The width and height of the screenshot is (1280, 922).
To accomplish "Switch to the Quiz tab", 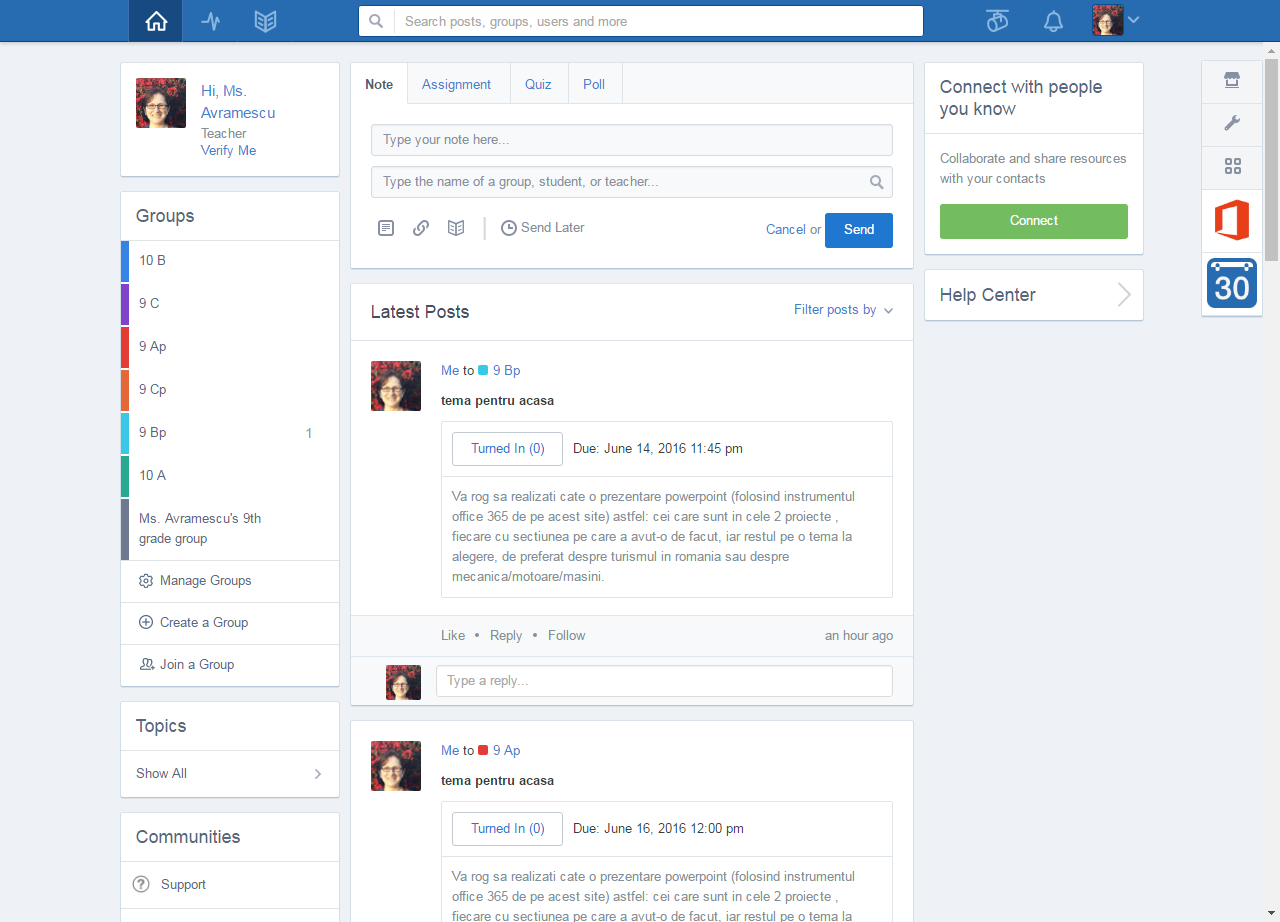I will click(538, 84).
